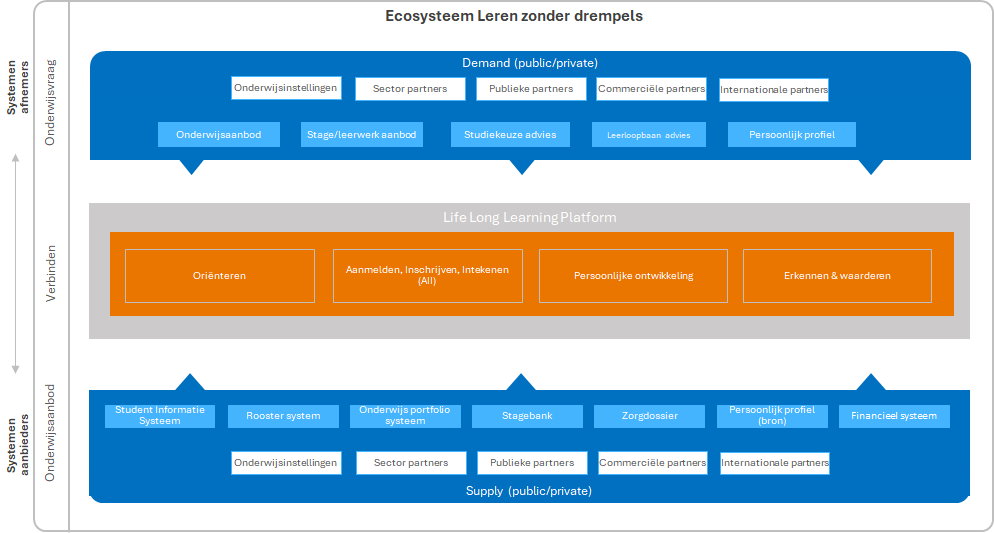The width and height of the screenshot is (994, 533).
Task: Select Sector partners in the Demand section
Action: click(410, 89)
